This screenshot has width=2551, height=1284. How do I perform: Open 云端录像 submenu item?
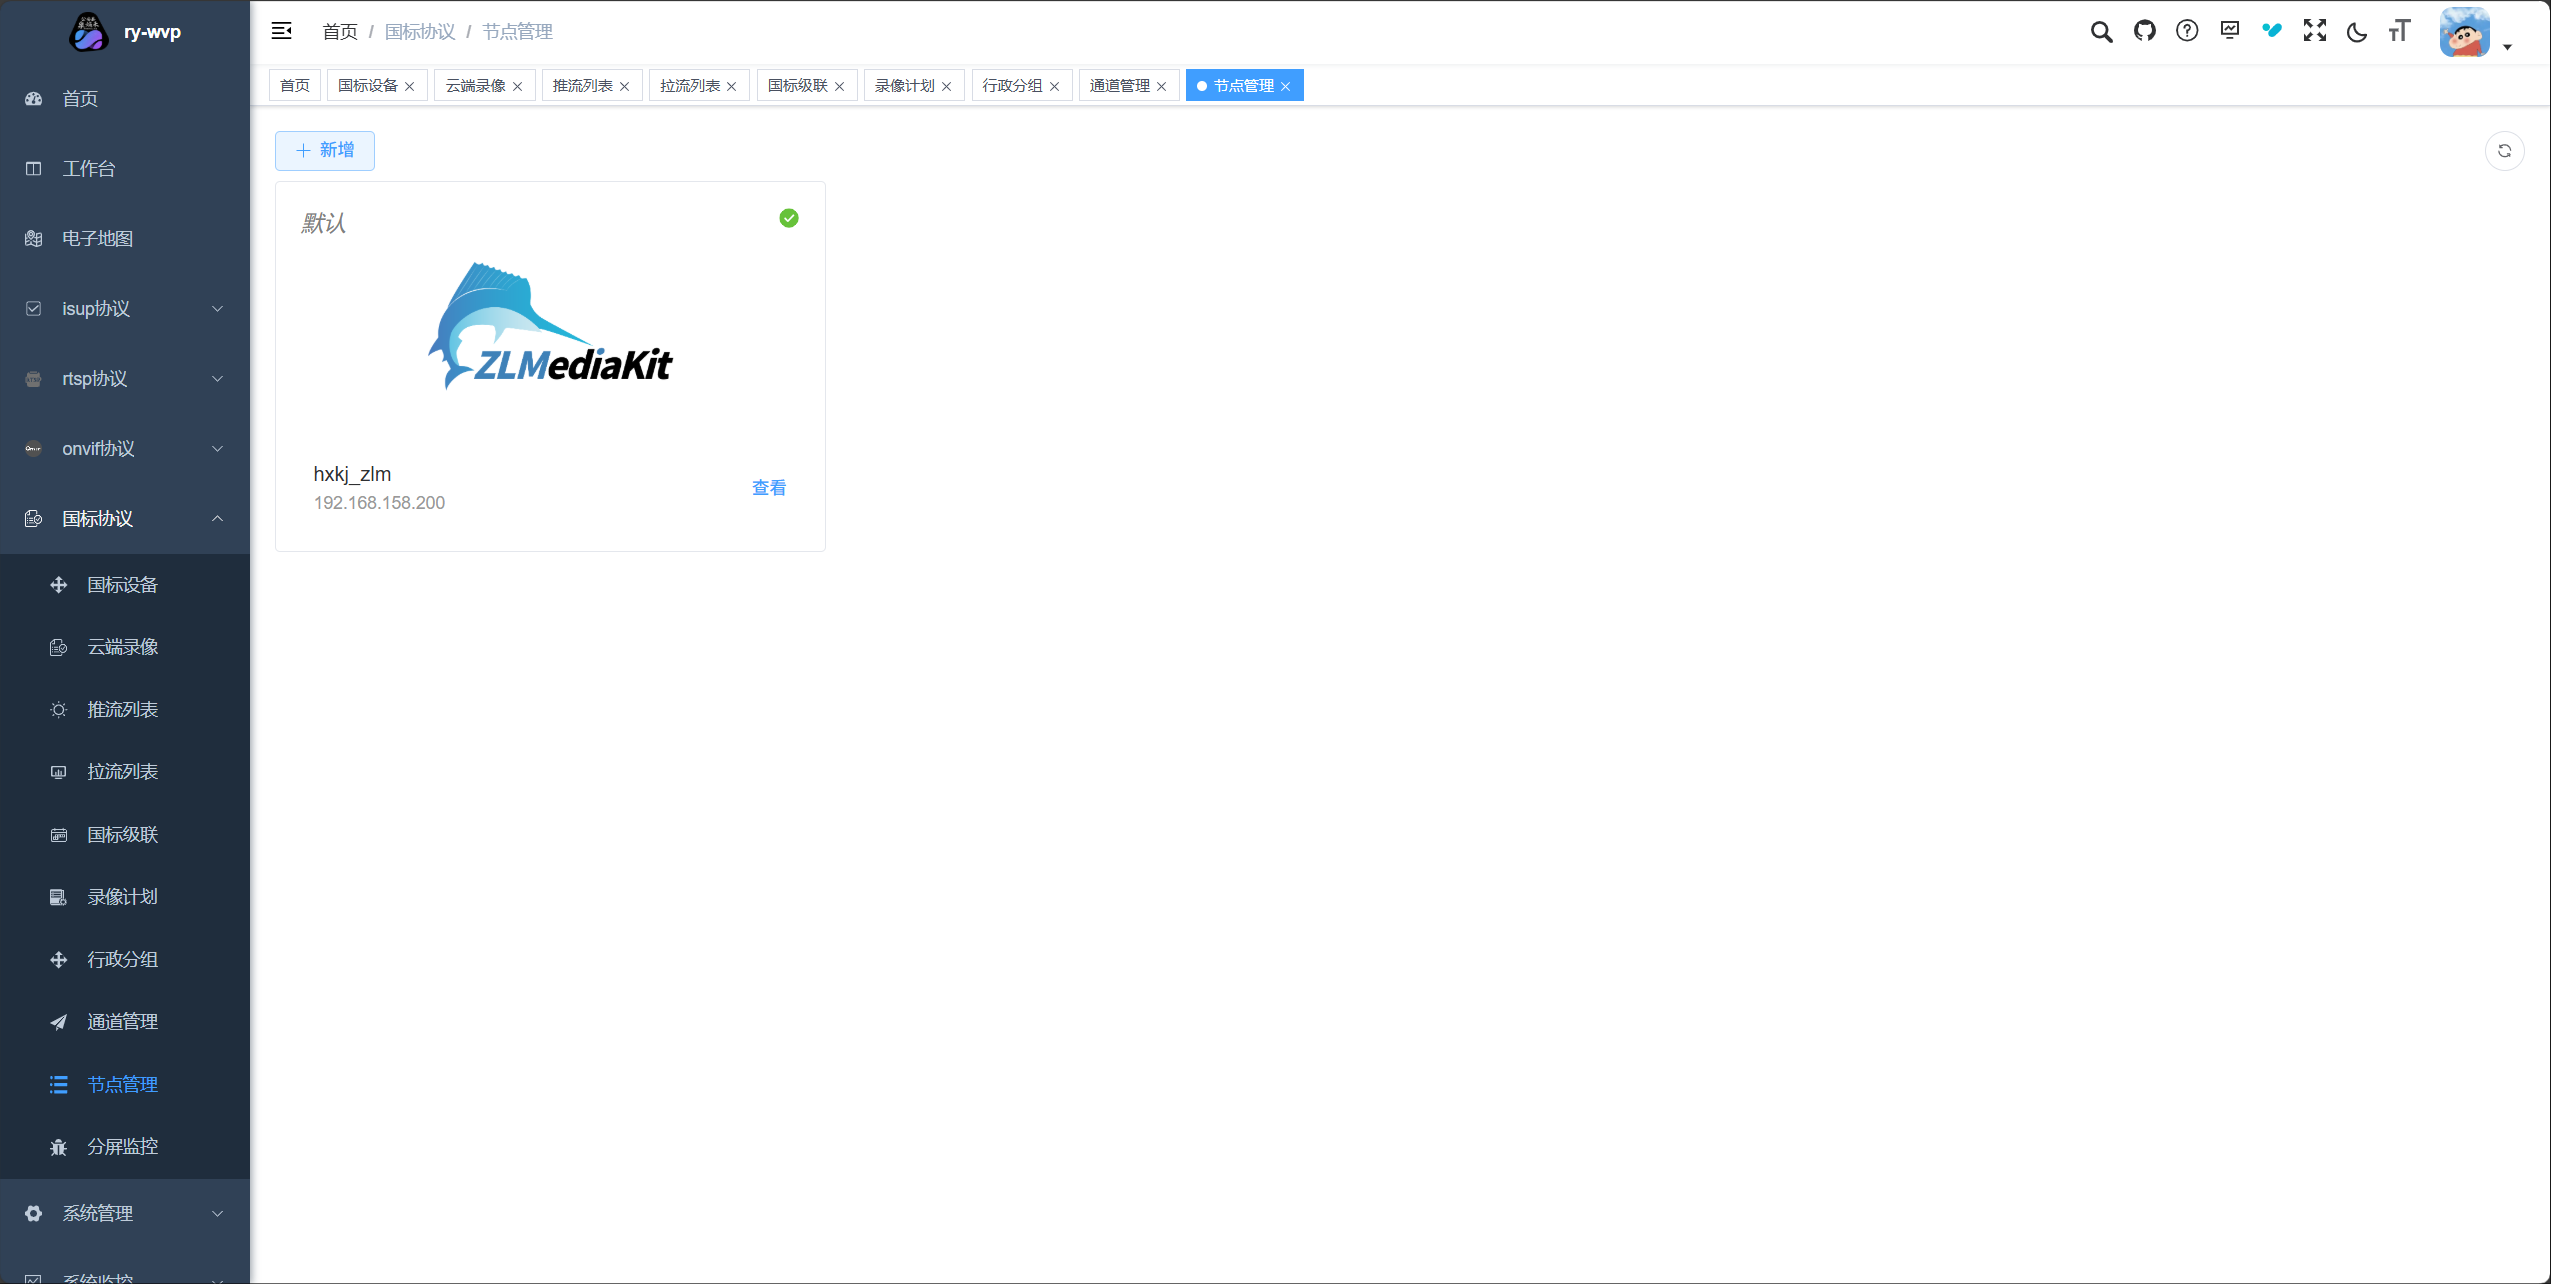tap(125, 647)
